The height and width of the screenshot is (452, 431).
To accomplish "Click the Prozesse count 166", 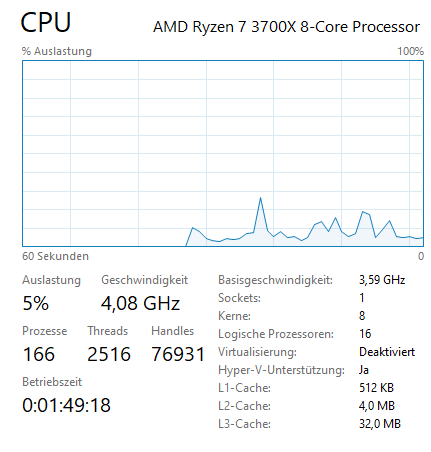I will (39, 354).
